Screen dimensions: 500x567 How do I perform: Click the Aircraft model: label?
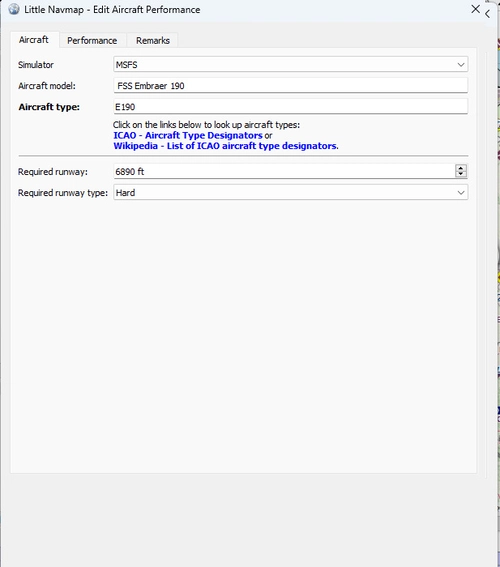click(x=47, y=86)
